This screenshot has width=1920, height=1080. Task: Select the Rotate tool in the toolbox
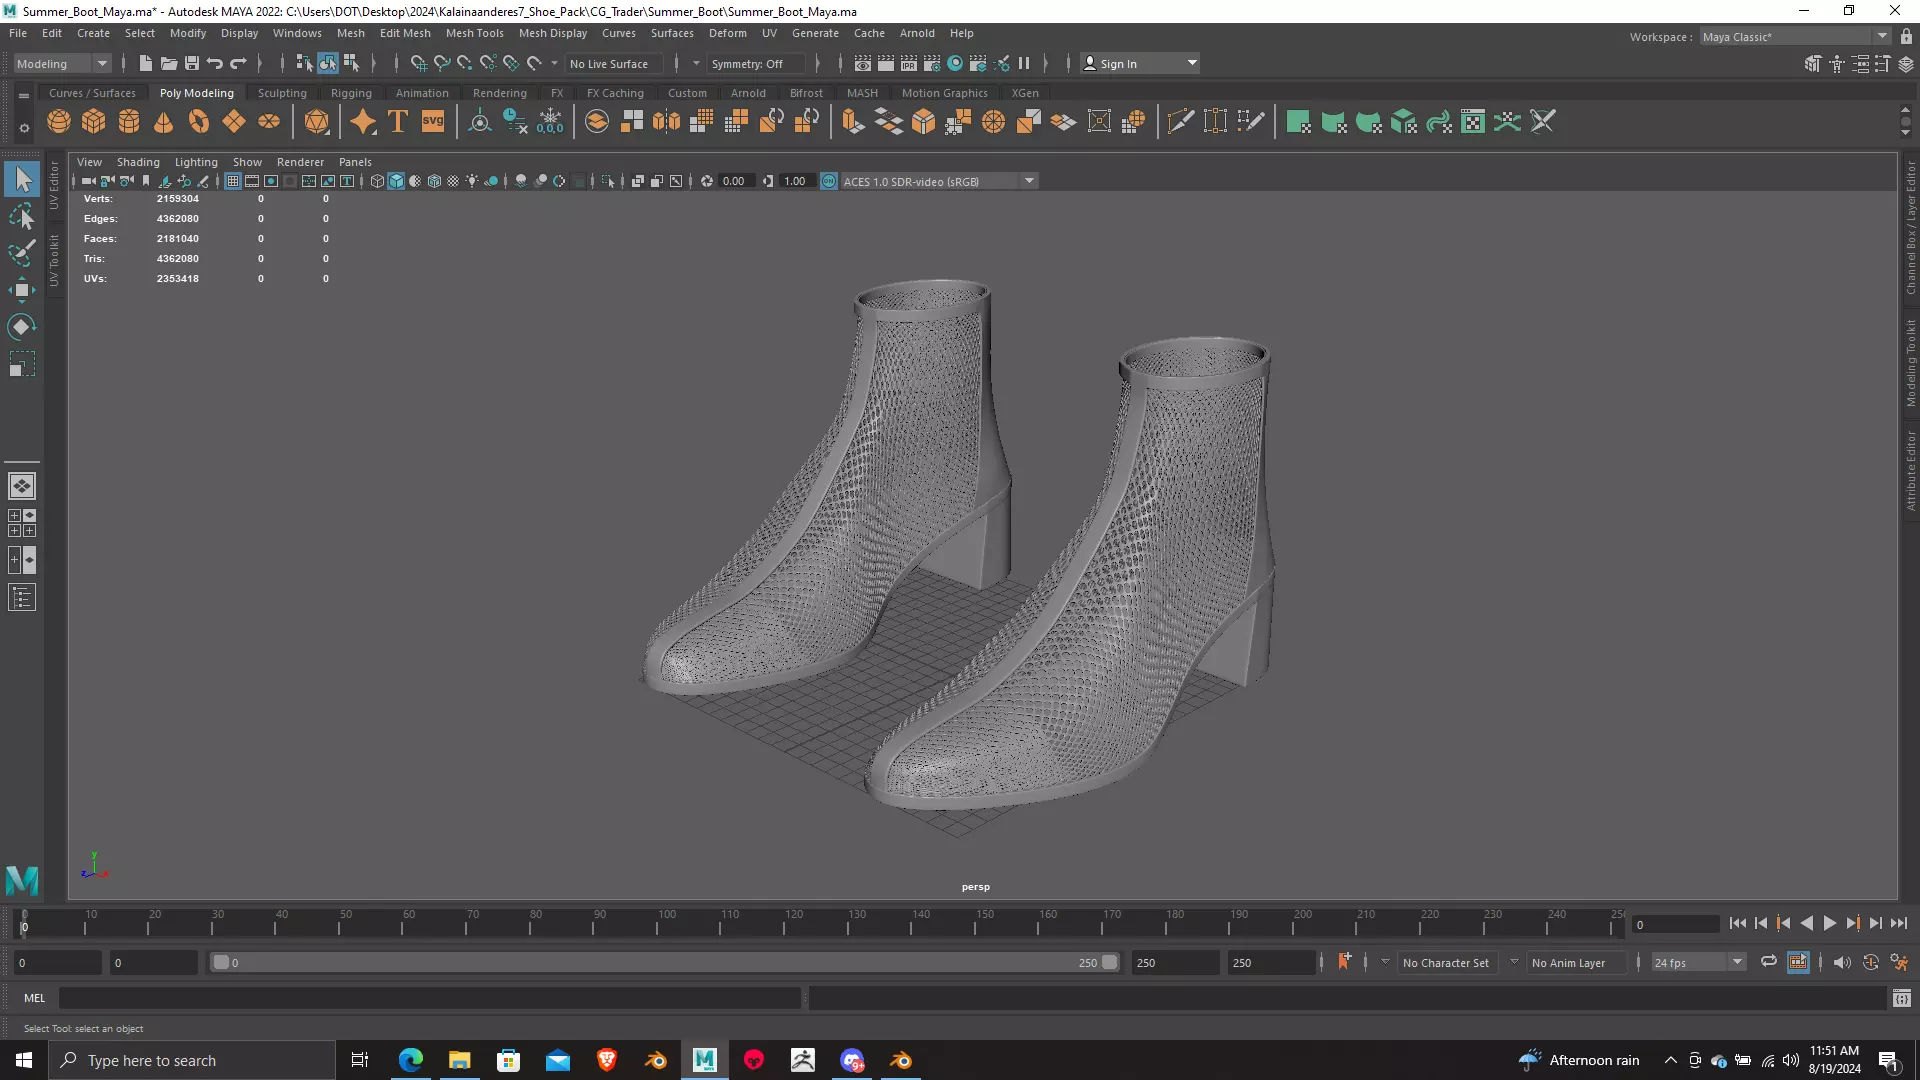tap(22, 327)
